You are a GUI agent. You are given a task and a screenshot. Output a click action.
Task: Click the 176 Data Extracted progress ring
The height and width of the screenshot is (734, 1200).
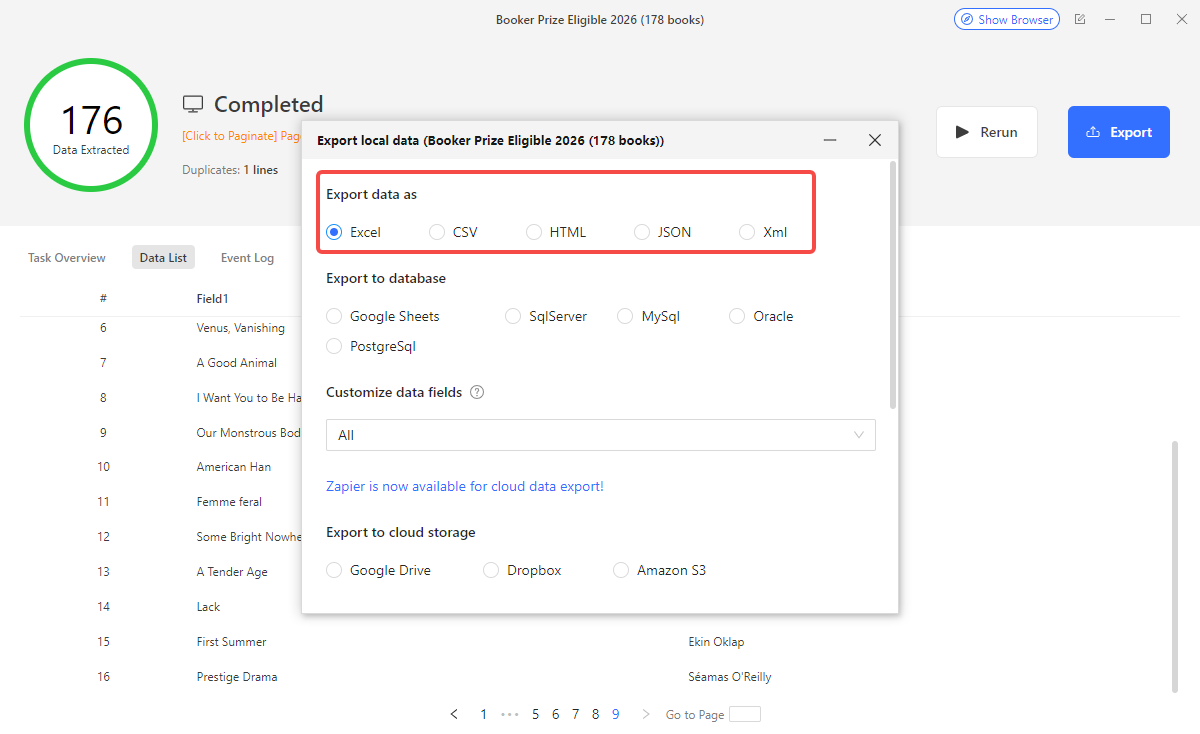[x=91, y=124]
